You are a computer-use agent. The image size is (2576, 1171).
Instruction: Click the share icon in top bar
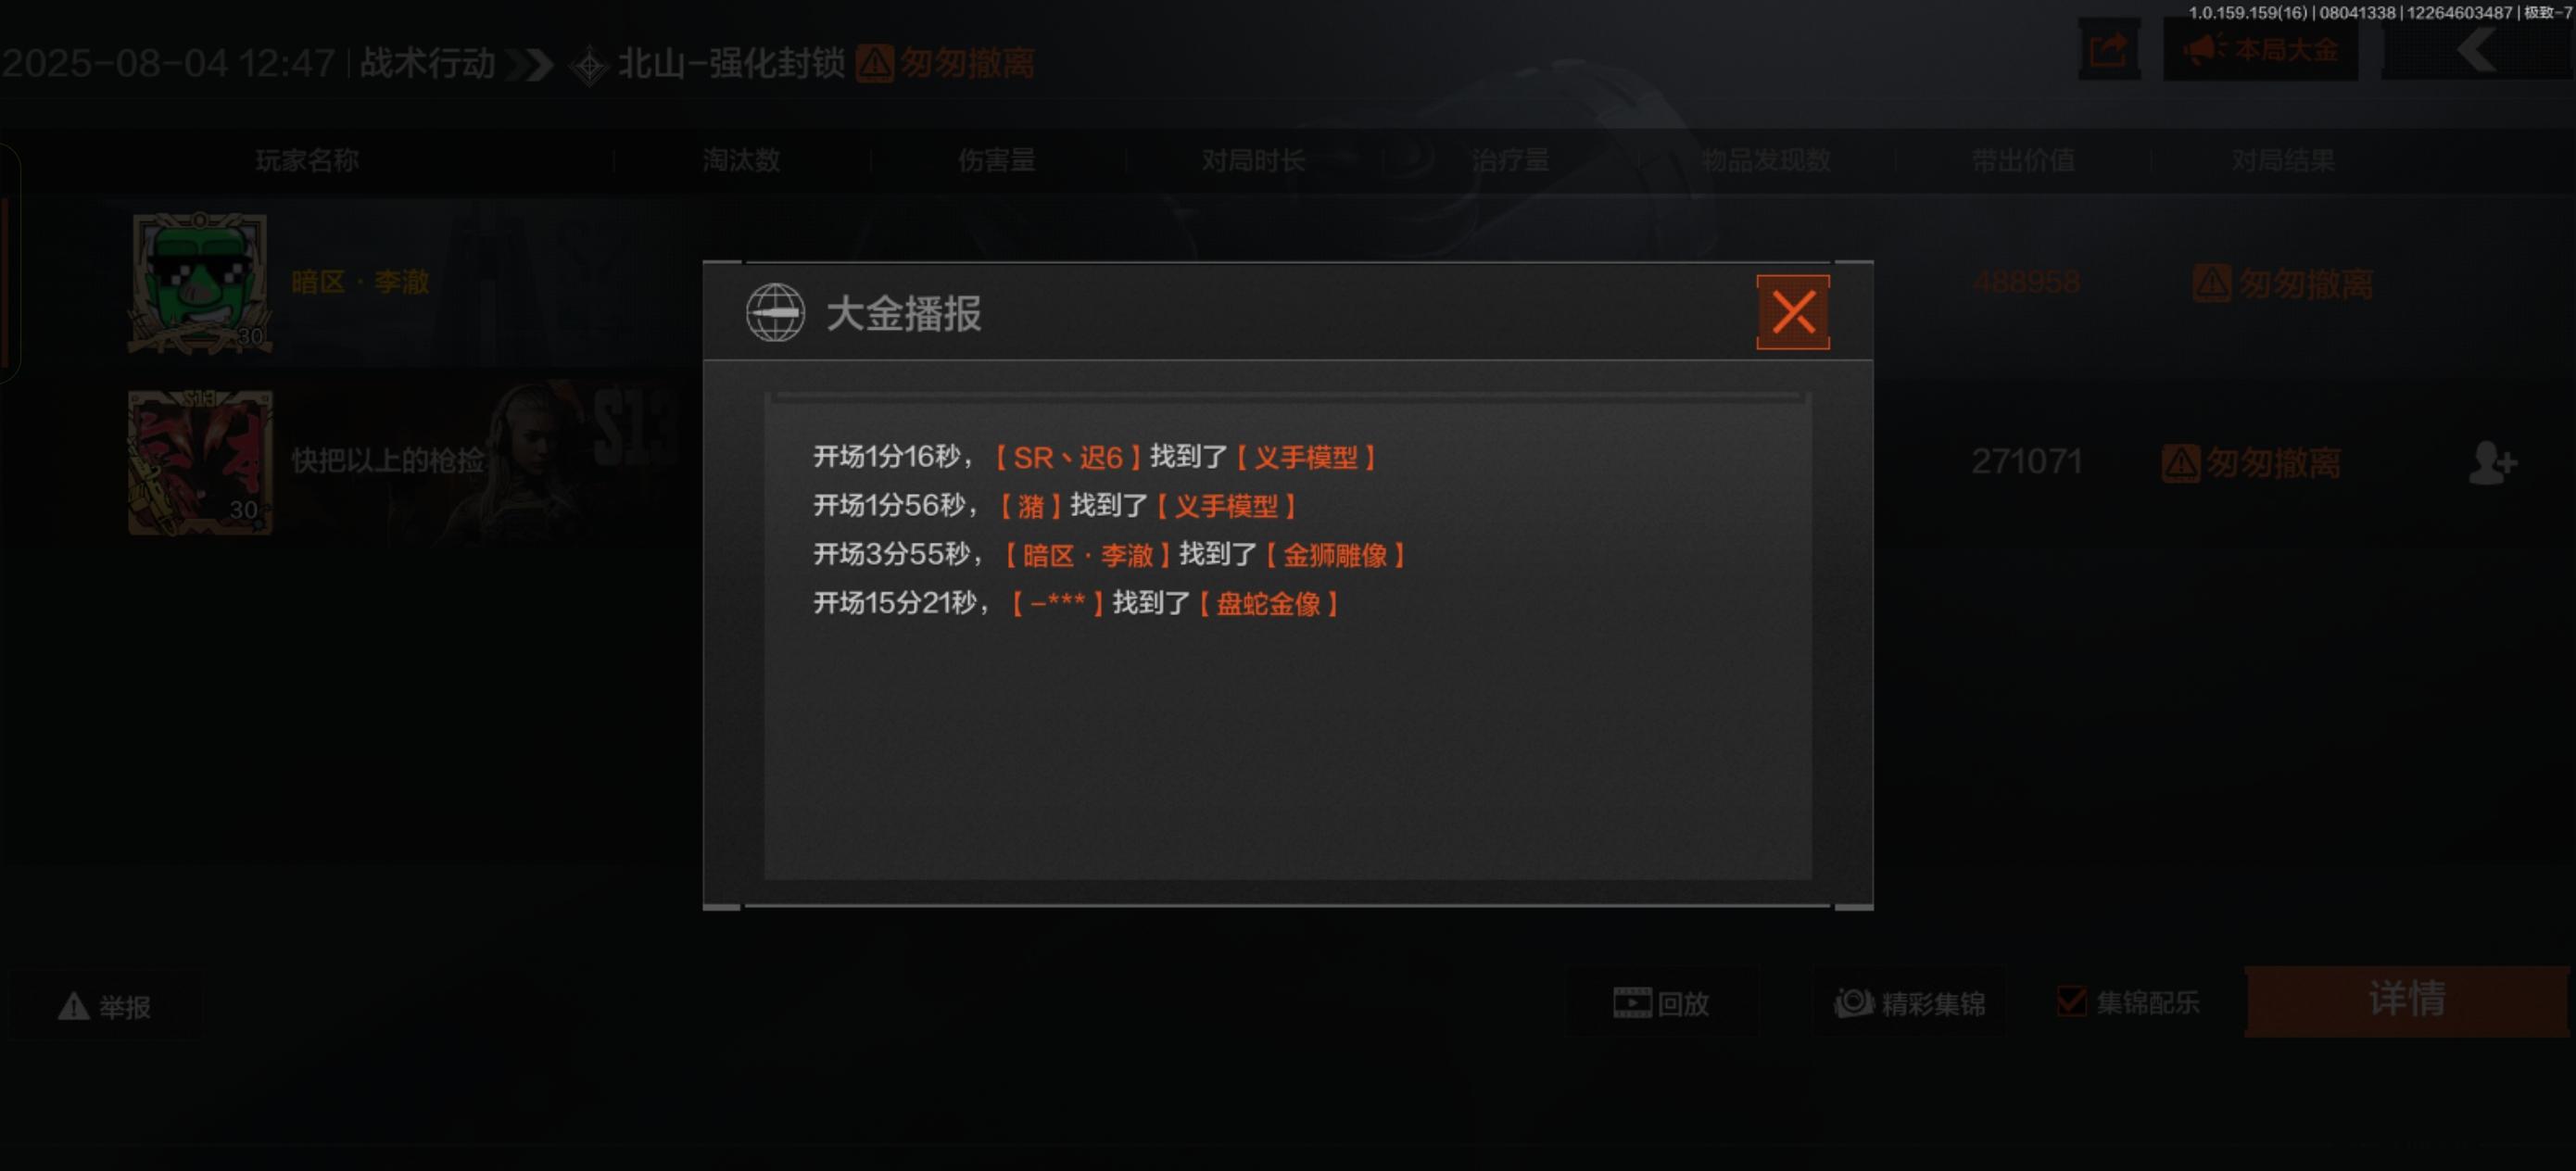[2109, 49]
